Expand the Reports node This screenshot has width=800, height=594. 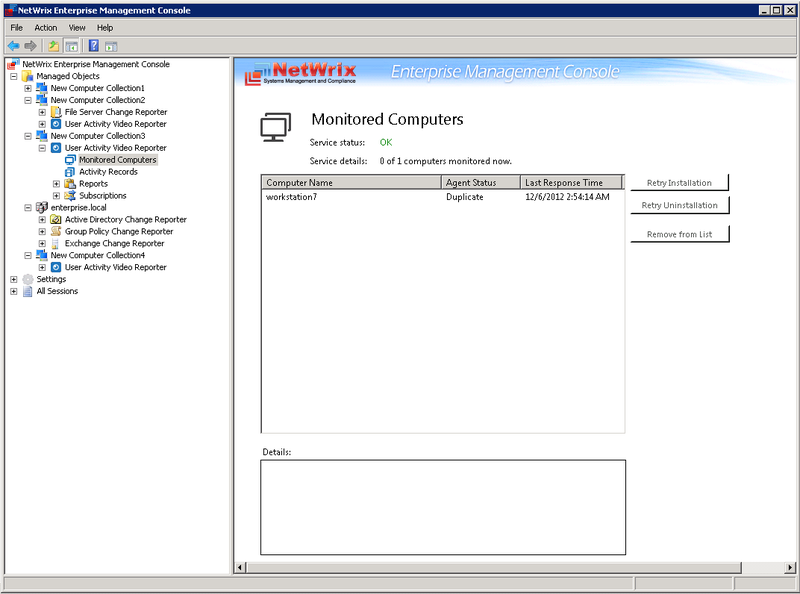tap(57, 184)
